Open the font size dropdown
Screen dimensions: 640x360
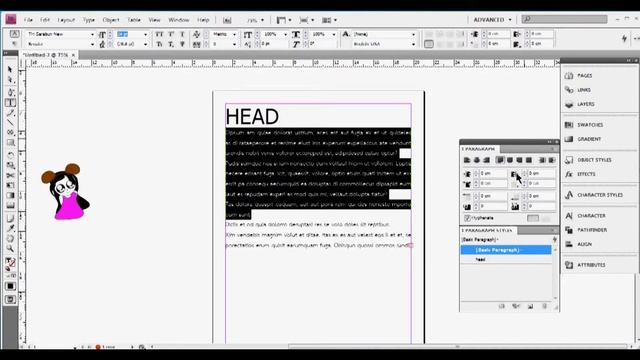pyautogui.click(x=145, y=34)
